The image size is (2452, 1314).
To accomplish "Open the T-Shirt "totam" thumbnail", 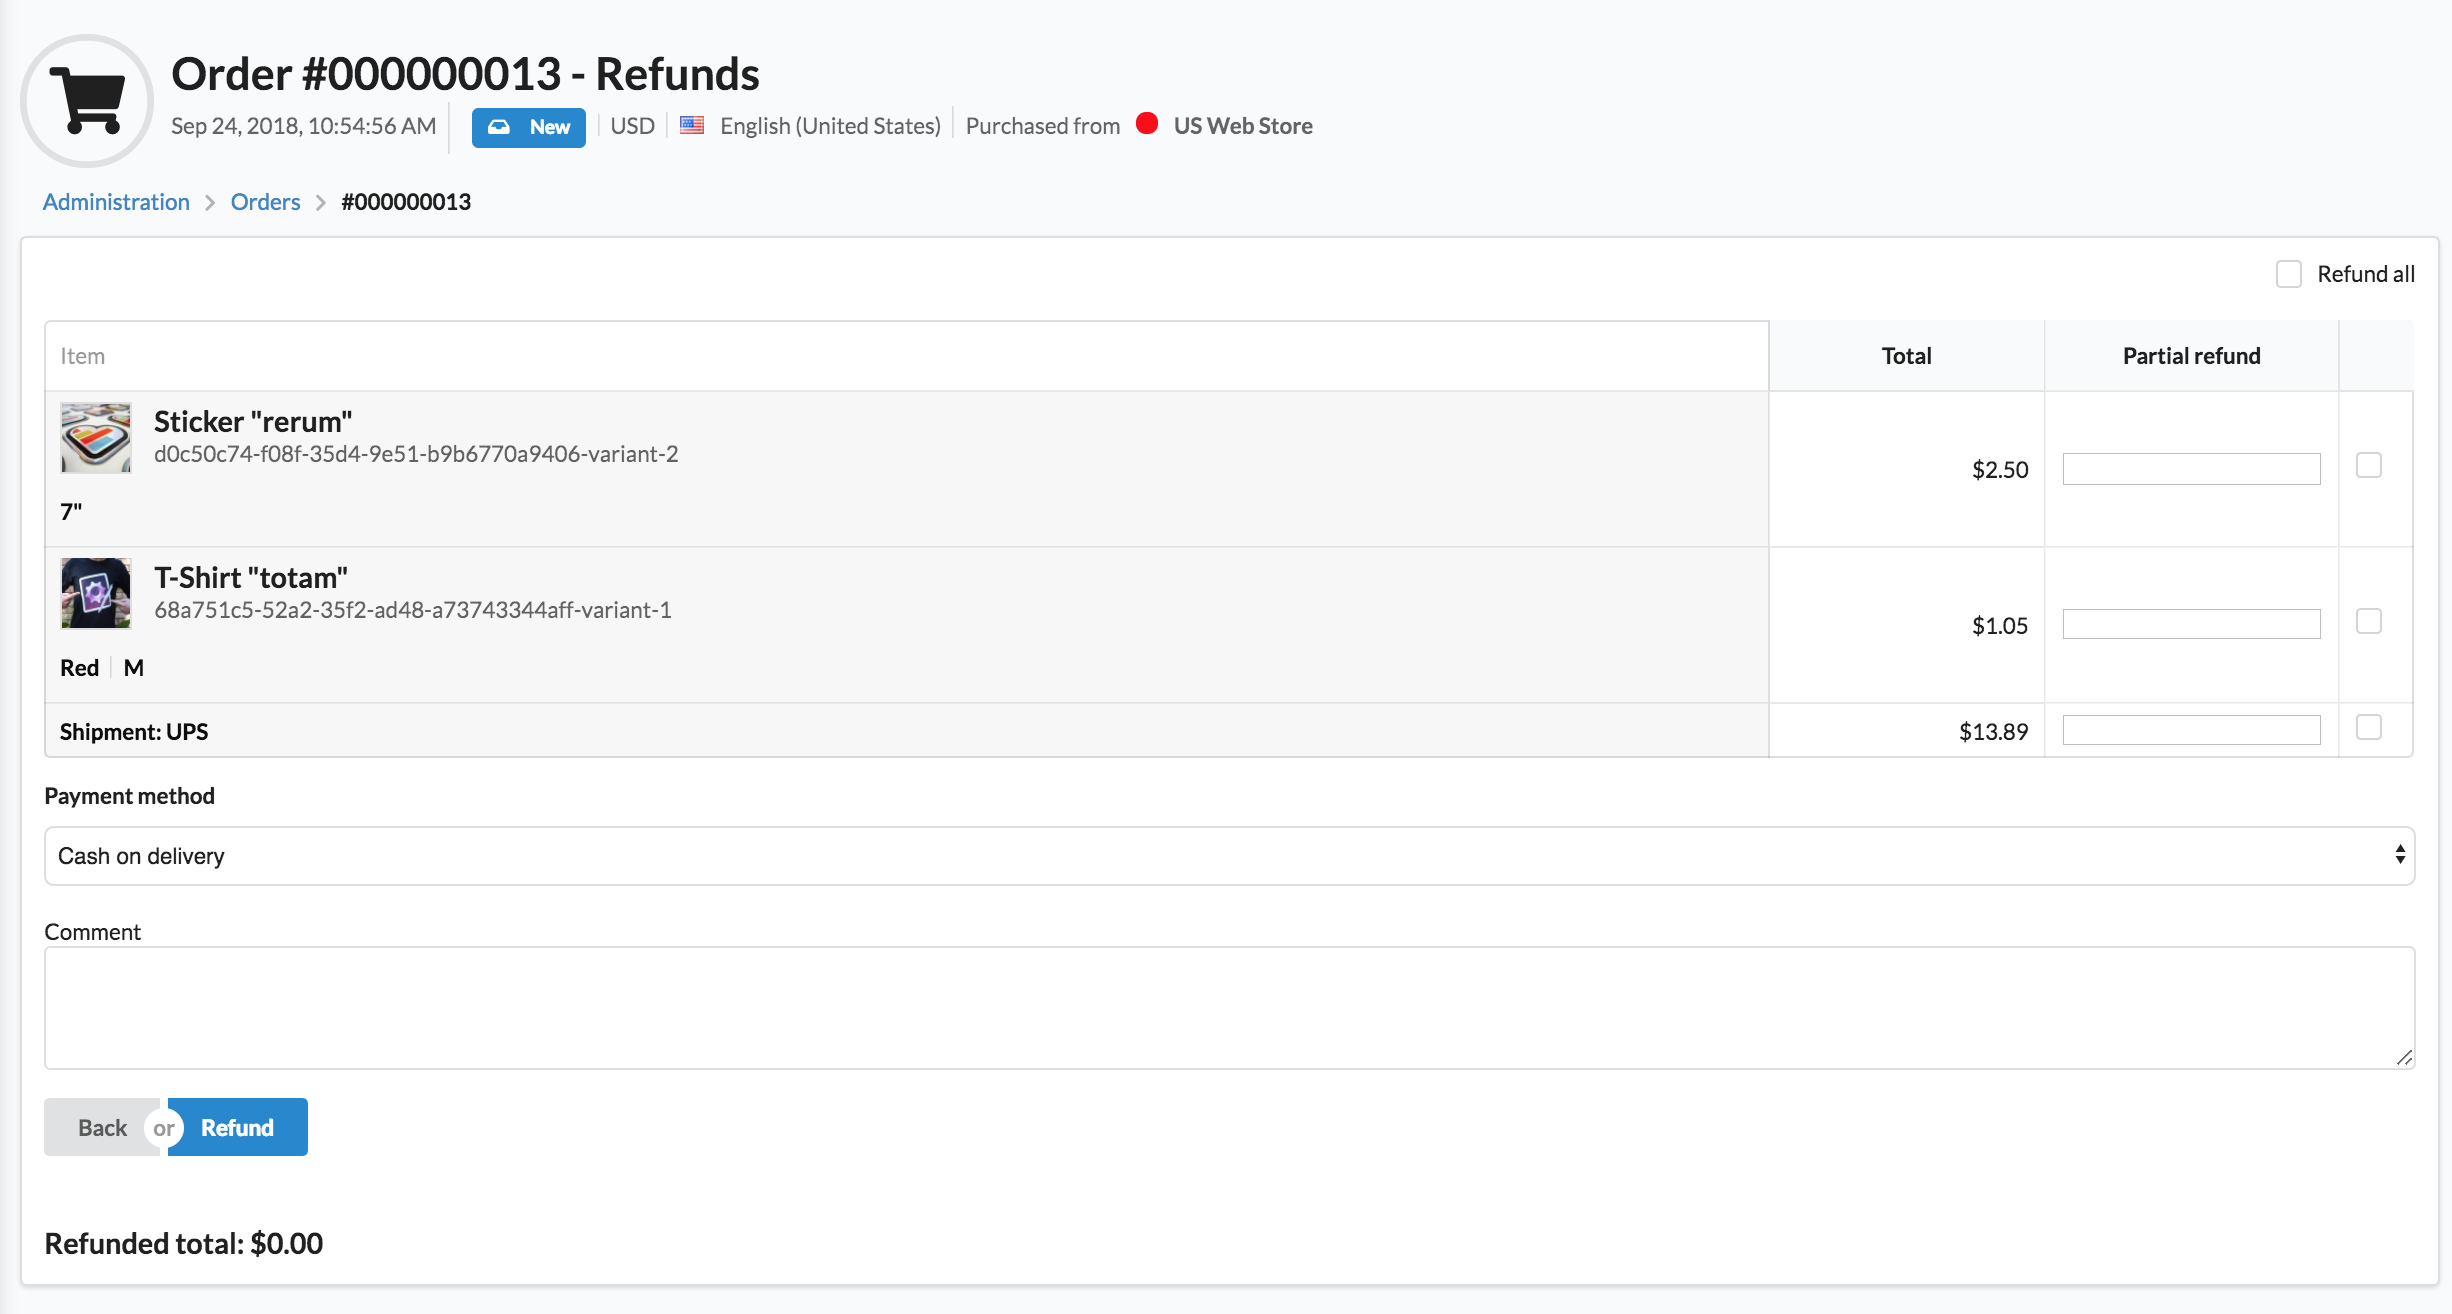I will click(96, 593).
